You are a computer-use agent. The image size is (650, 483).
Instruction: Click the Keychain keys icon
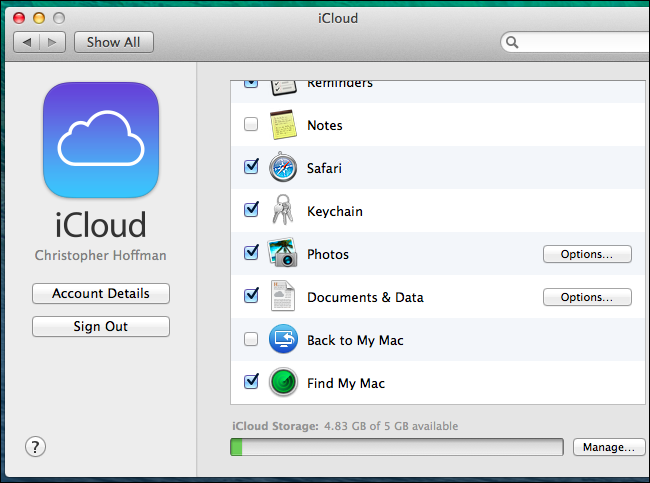click(283, 210)
